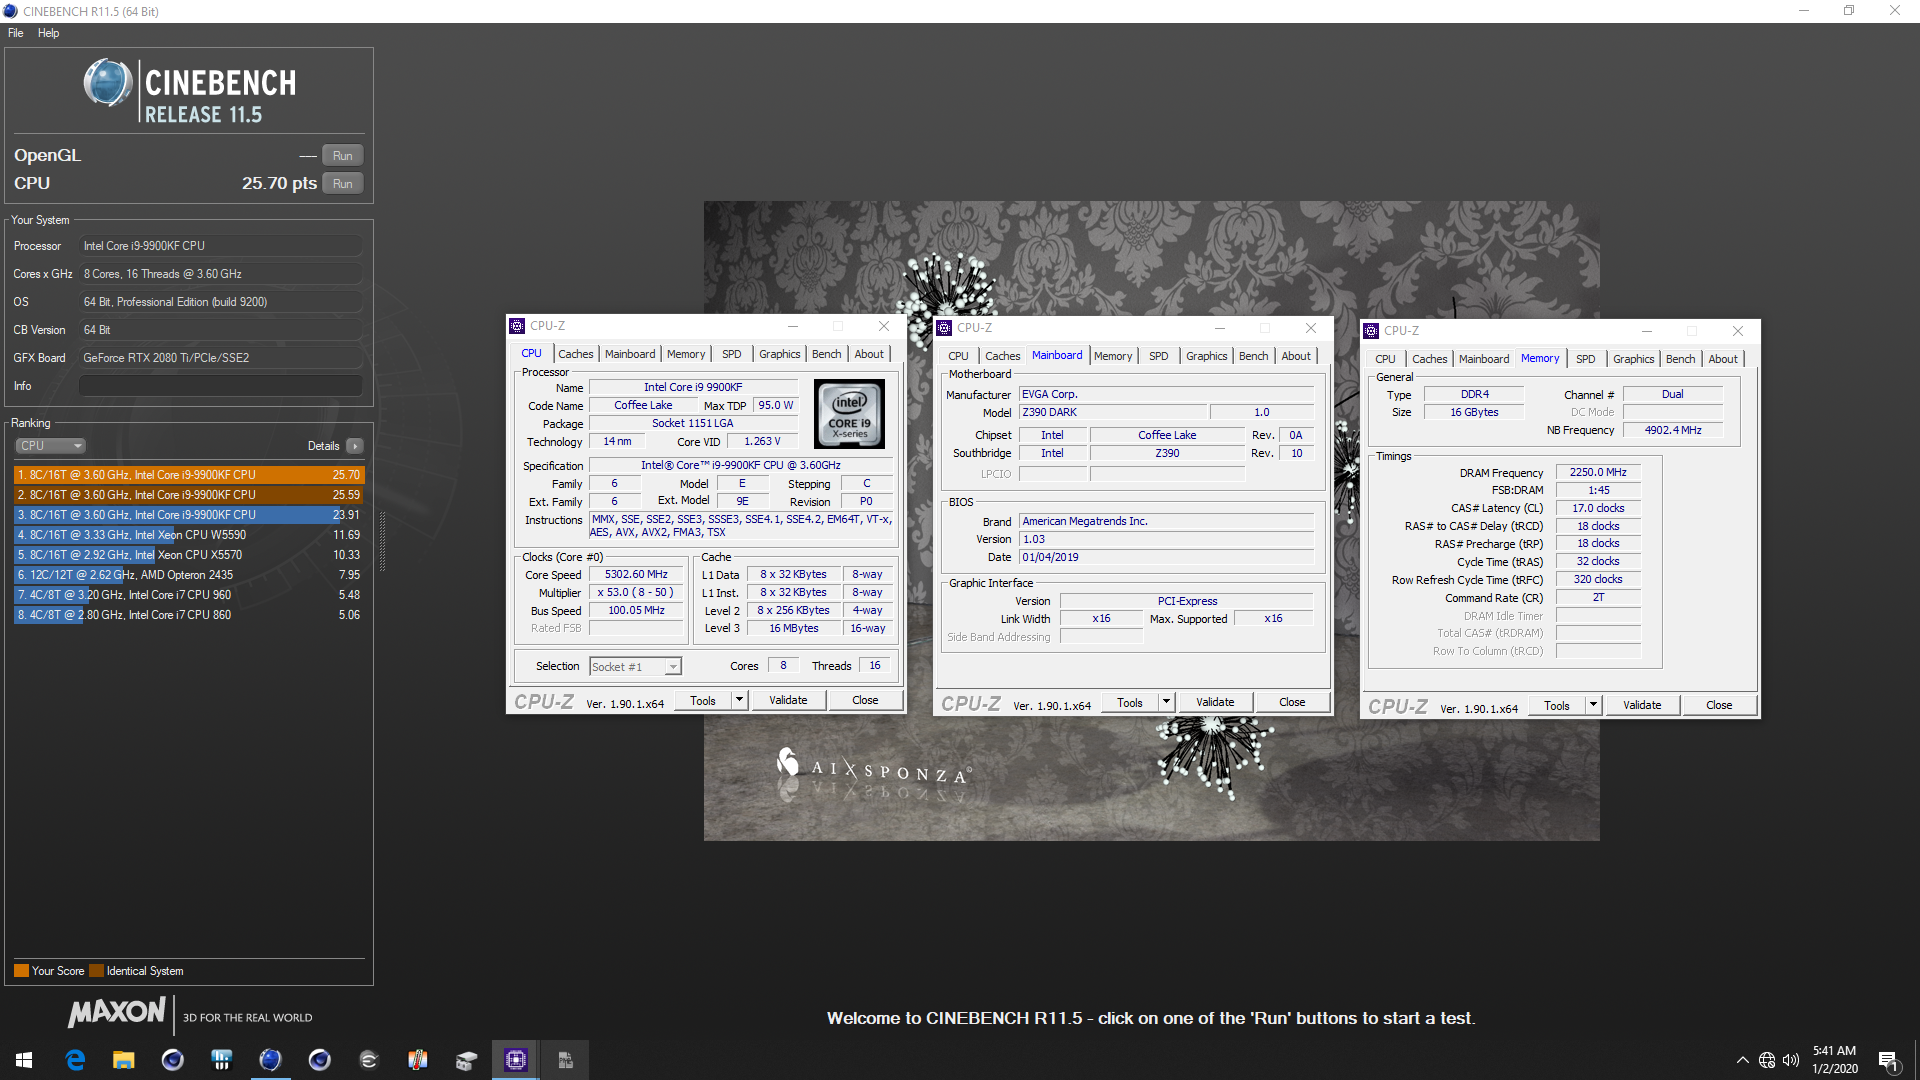
Task: Click the Intel Core i9 X-series logo
Action: (x=850, y=414)
